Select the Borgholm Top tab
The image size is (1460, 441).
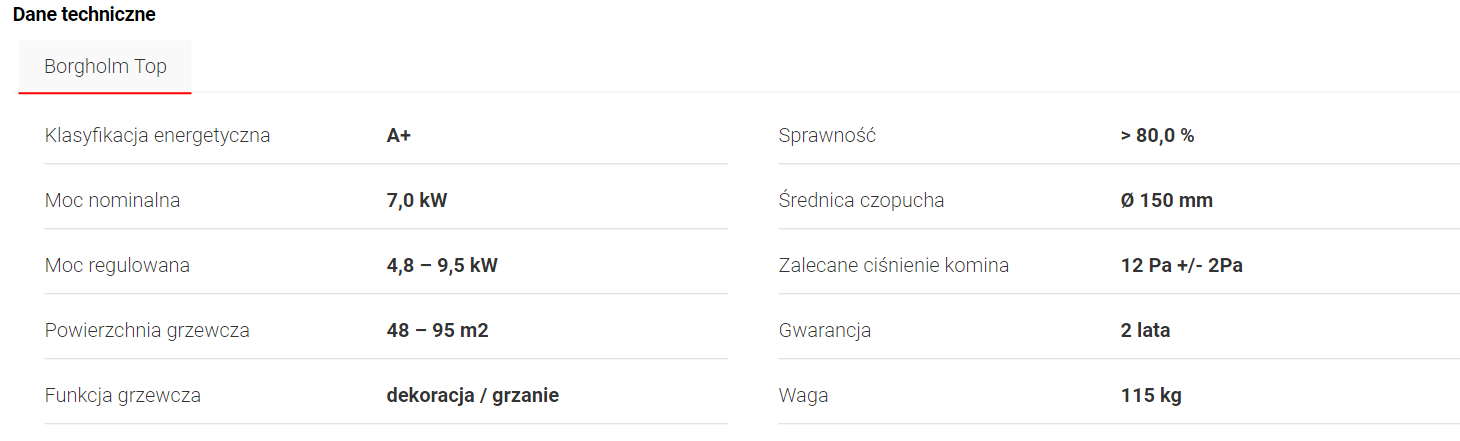click(105, 67)
